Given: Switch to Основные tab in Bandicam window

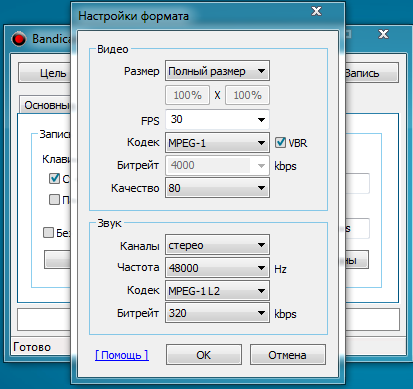Looking at the screenshot, I should click(45, 105).
